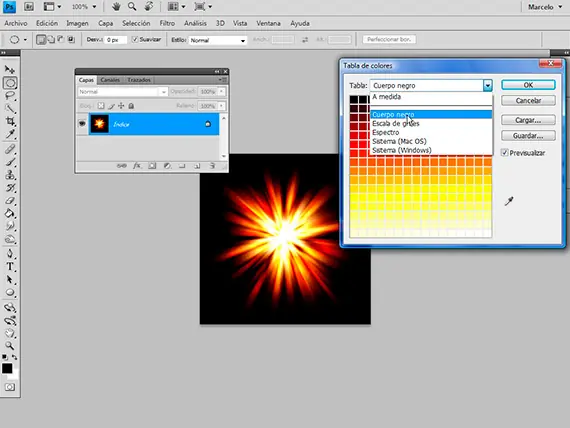Click OK in Tabla de colores
This screenshot has width=570, height=428.
[x=528, y=85]
